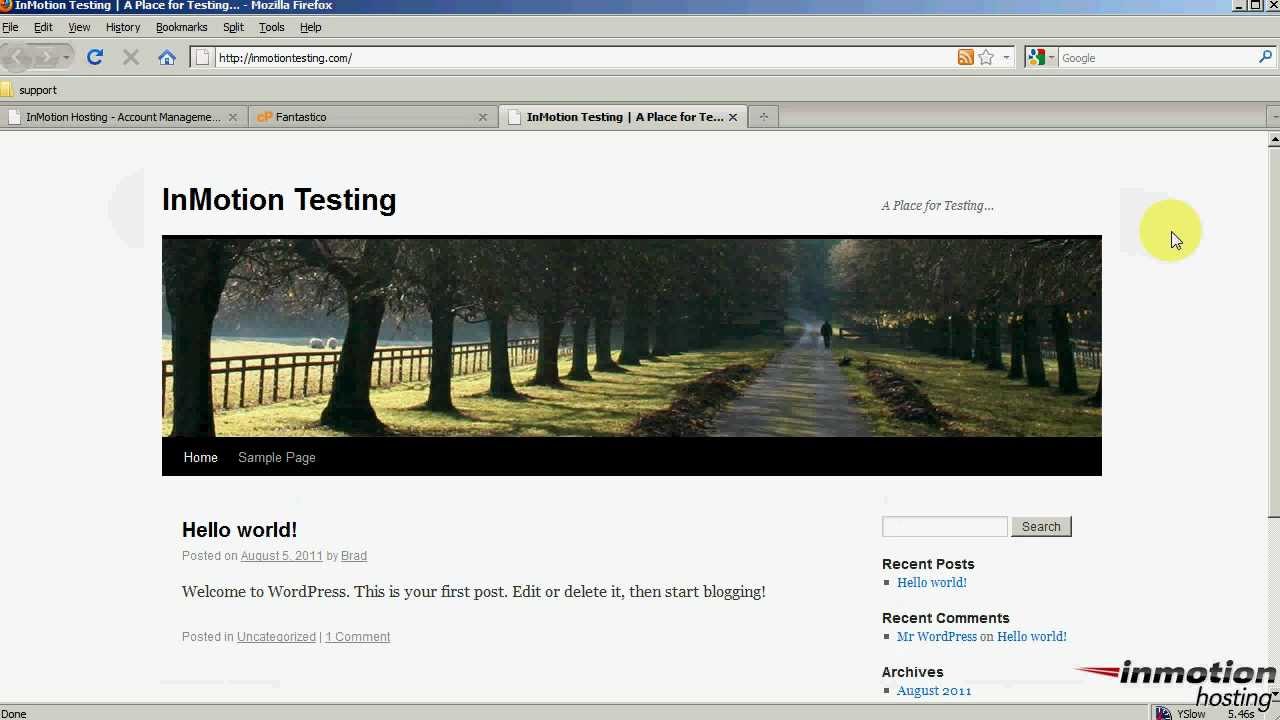Image resolution: width=1280 pixels, height=720 pixels.
Task: Click the Home link in black navbar
Action: click(x=200, y=457)
